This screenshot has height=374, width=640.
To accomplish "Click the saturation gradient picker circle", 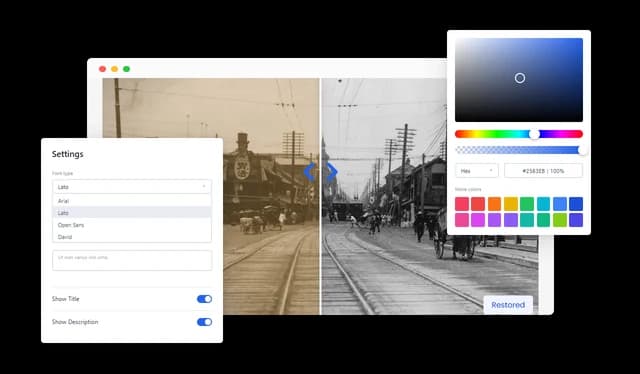I will point(520,78).
